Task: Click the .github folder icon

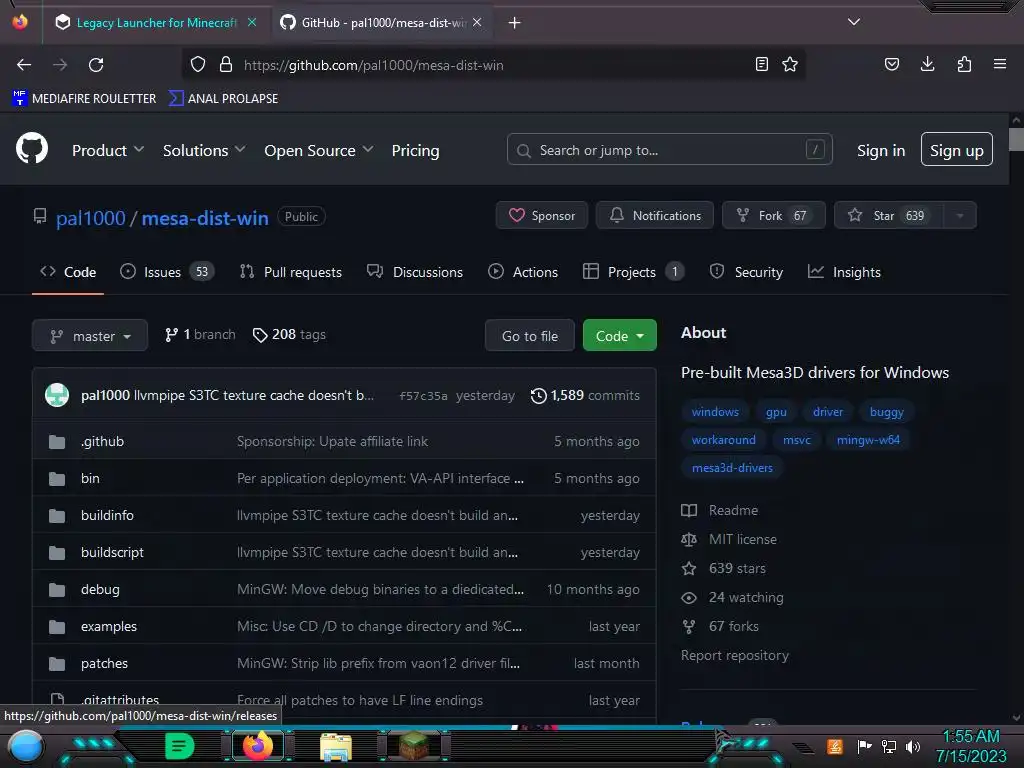Action: (x=57, y=442)
